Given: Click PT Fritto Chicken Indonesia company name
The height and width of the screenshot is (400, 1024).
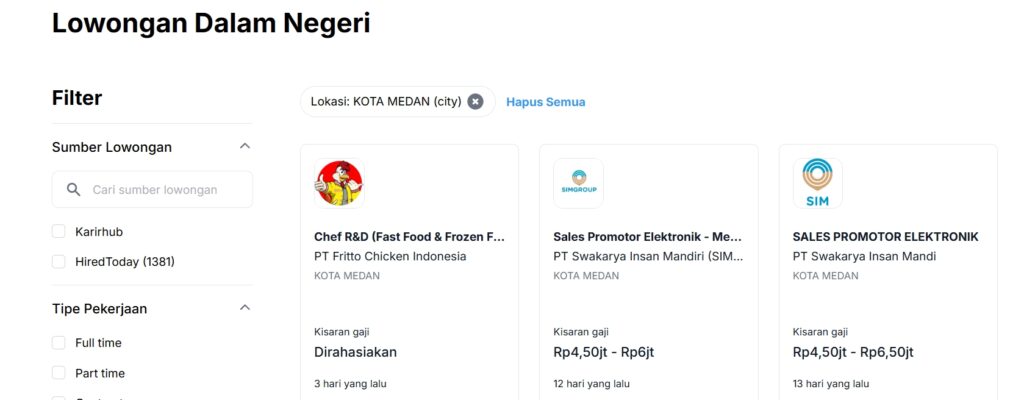Looking at the screenshot, I should click(x=390, y=256).
